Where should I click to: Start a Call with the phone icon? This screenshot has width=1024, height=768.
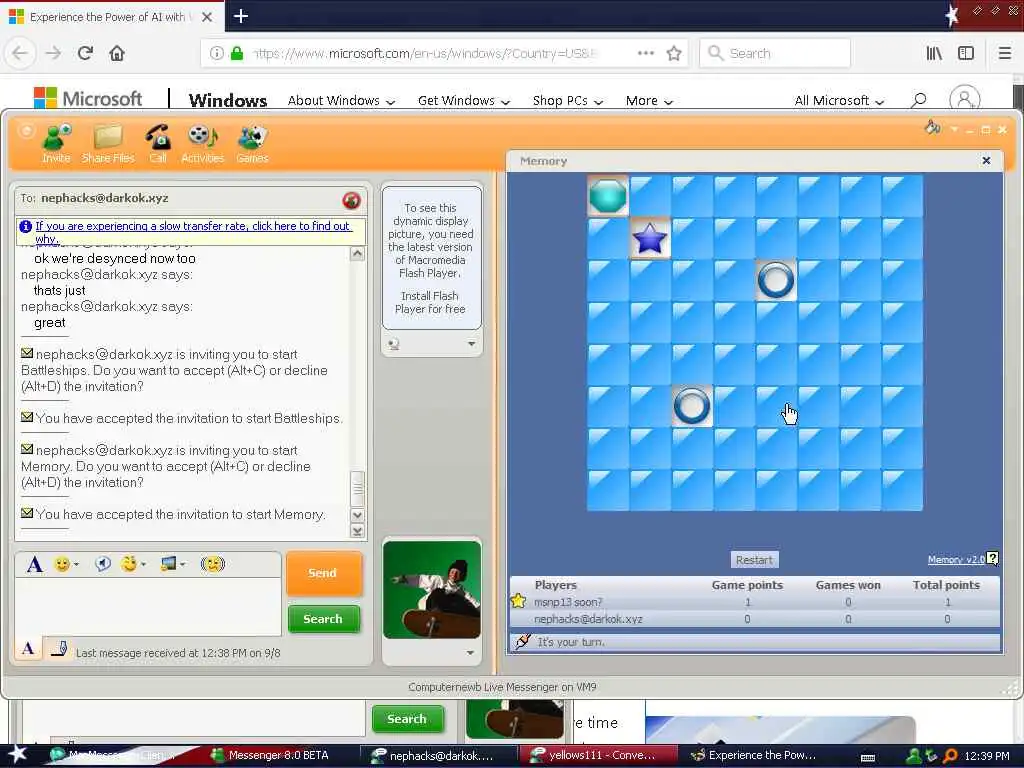pyautogui.click(x=157, y=143)
